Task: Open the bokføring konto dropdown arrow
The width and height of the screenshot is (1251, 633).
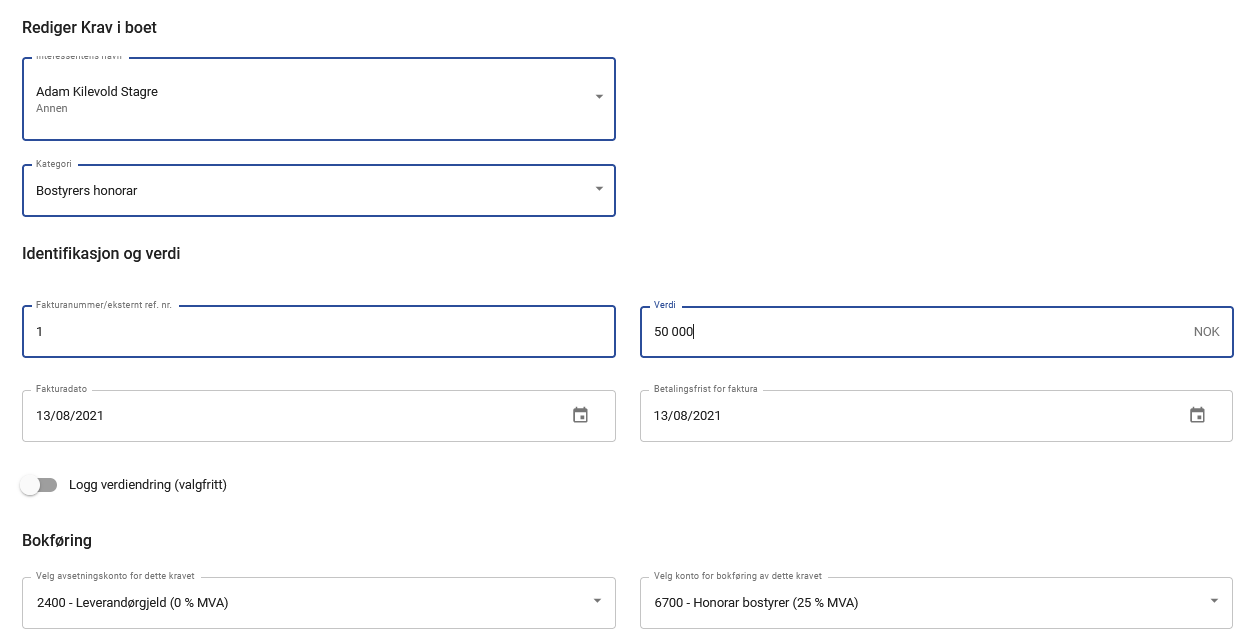Action: (1214, 601)
